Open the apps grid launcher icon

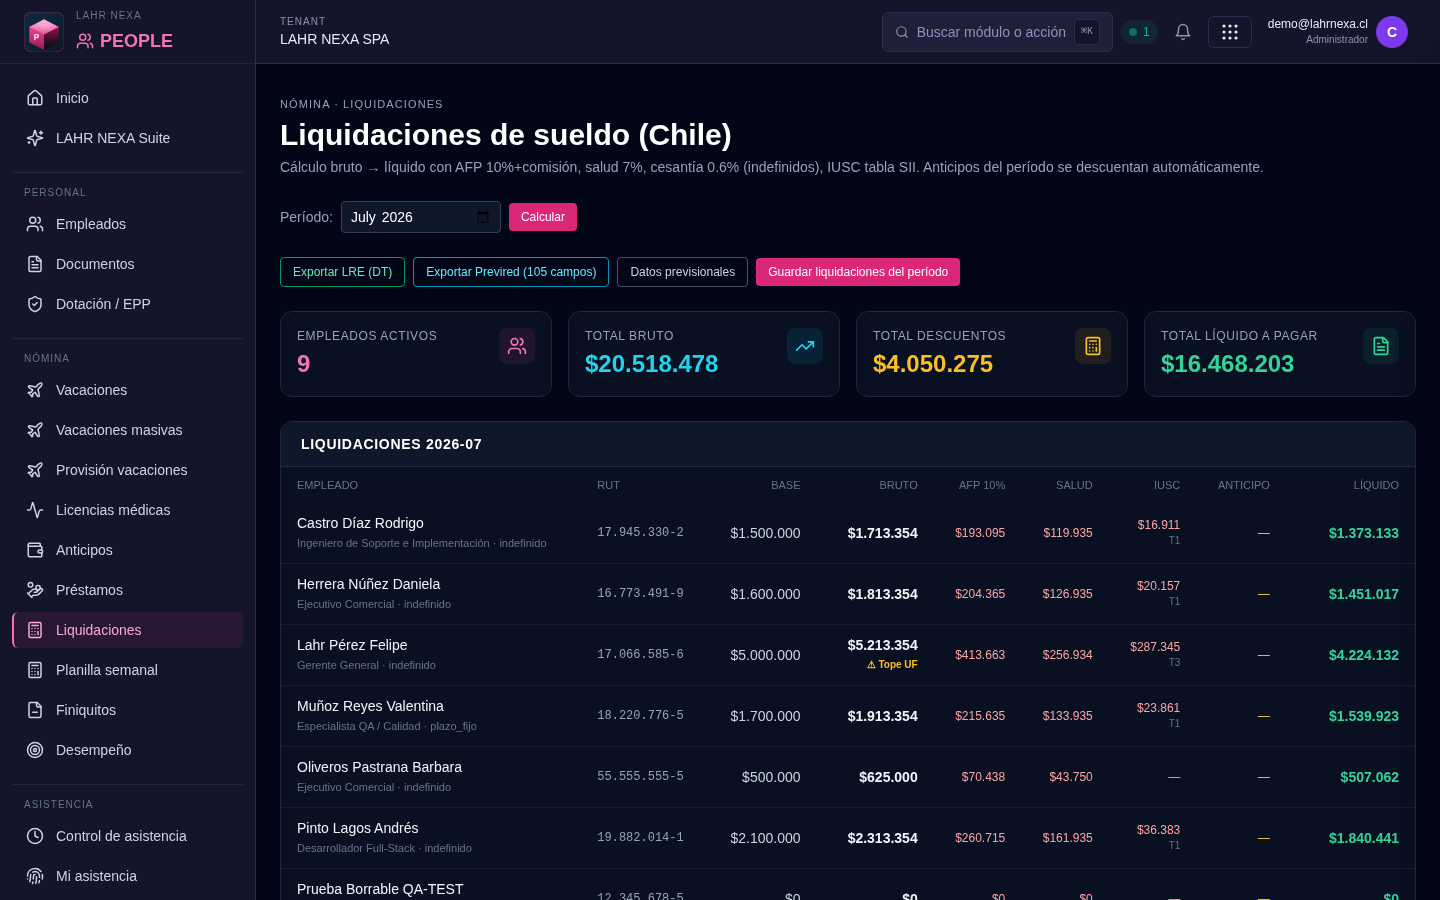1230,32
